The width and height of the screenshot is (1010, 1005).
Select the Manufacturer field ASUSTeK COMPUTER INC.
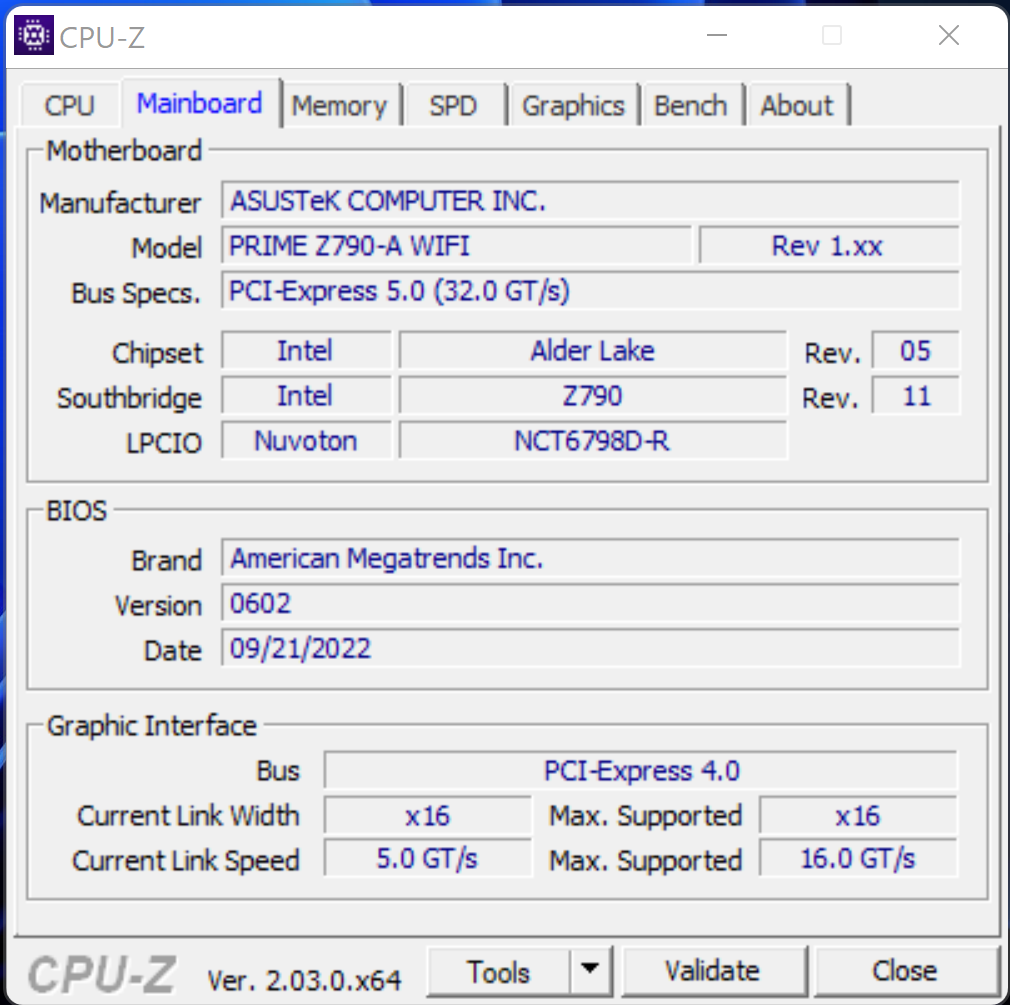590,200
